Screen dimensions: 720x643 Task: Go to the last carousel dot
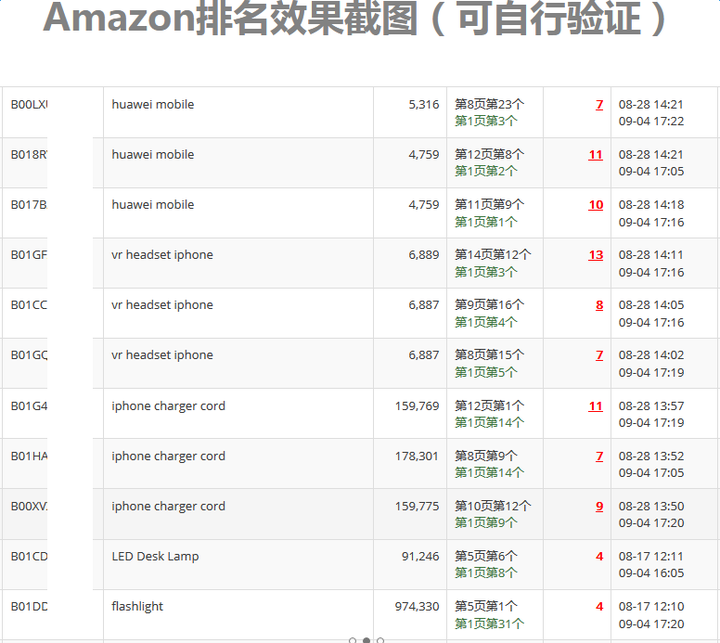pyautogui.click(x=380, y=640)
